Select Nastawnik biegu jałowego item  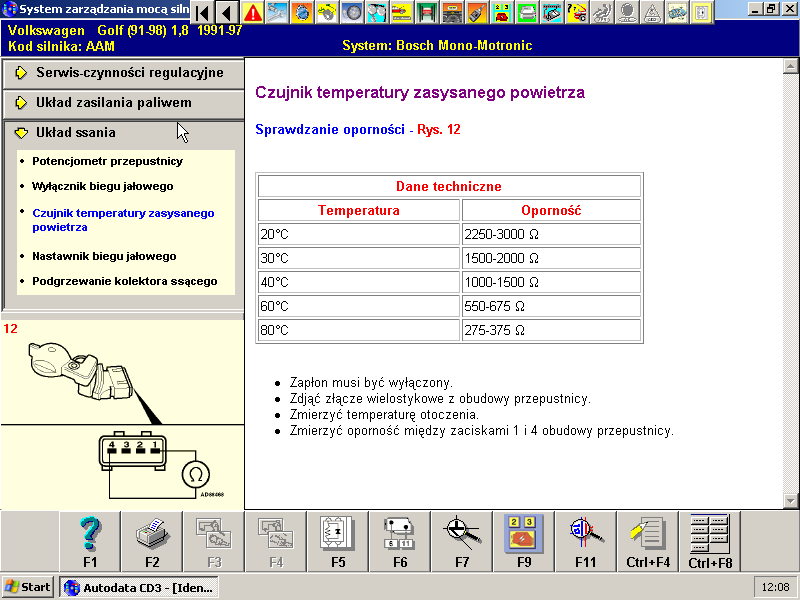(x=104, y=256)
